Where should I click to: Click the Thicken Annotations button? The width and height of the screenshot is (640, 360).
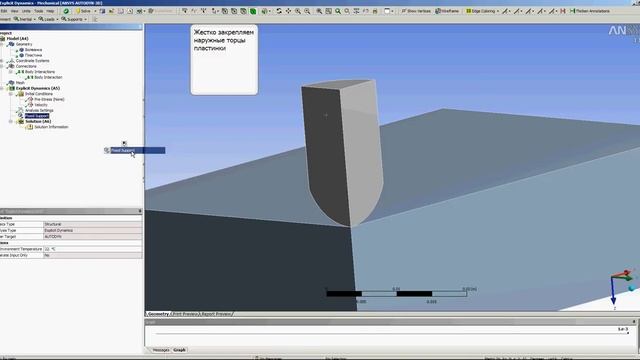(590, 11)
